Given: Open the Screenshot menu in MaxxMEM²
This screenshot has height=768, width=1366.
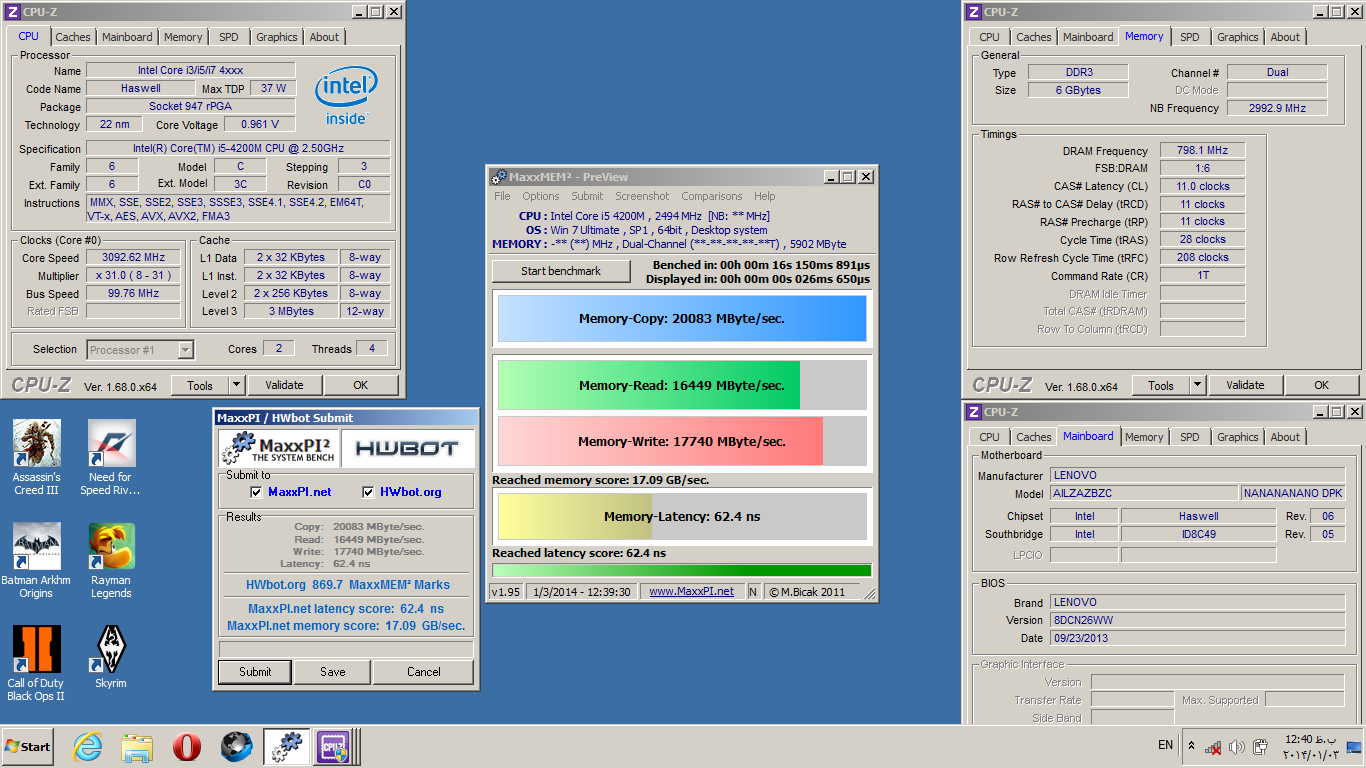Looking at the screenshot, I should 642,196.
